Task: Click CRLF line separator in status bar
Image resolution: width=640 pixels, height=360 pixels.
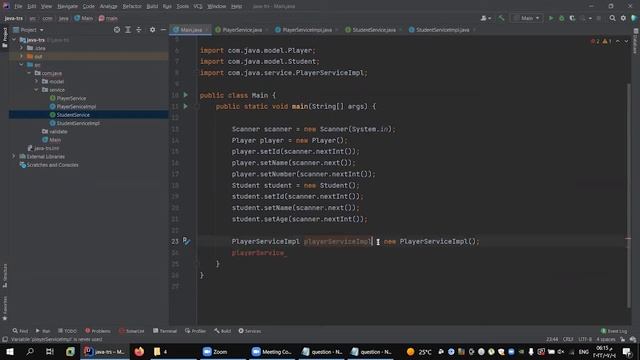Action: pyautogui.click(x=568, y=339)
